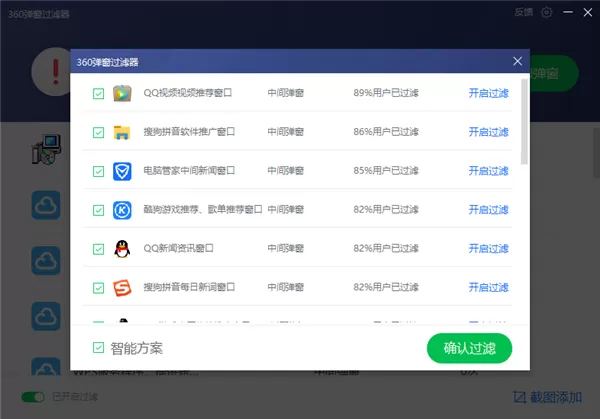
Task: Close the 360弹窗过滤器 dialog
Action: pos(517,61)
